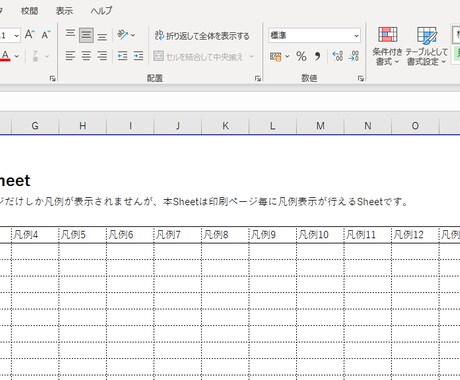Apply comma style formatting

pos(317,56)
